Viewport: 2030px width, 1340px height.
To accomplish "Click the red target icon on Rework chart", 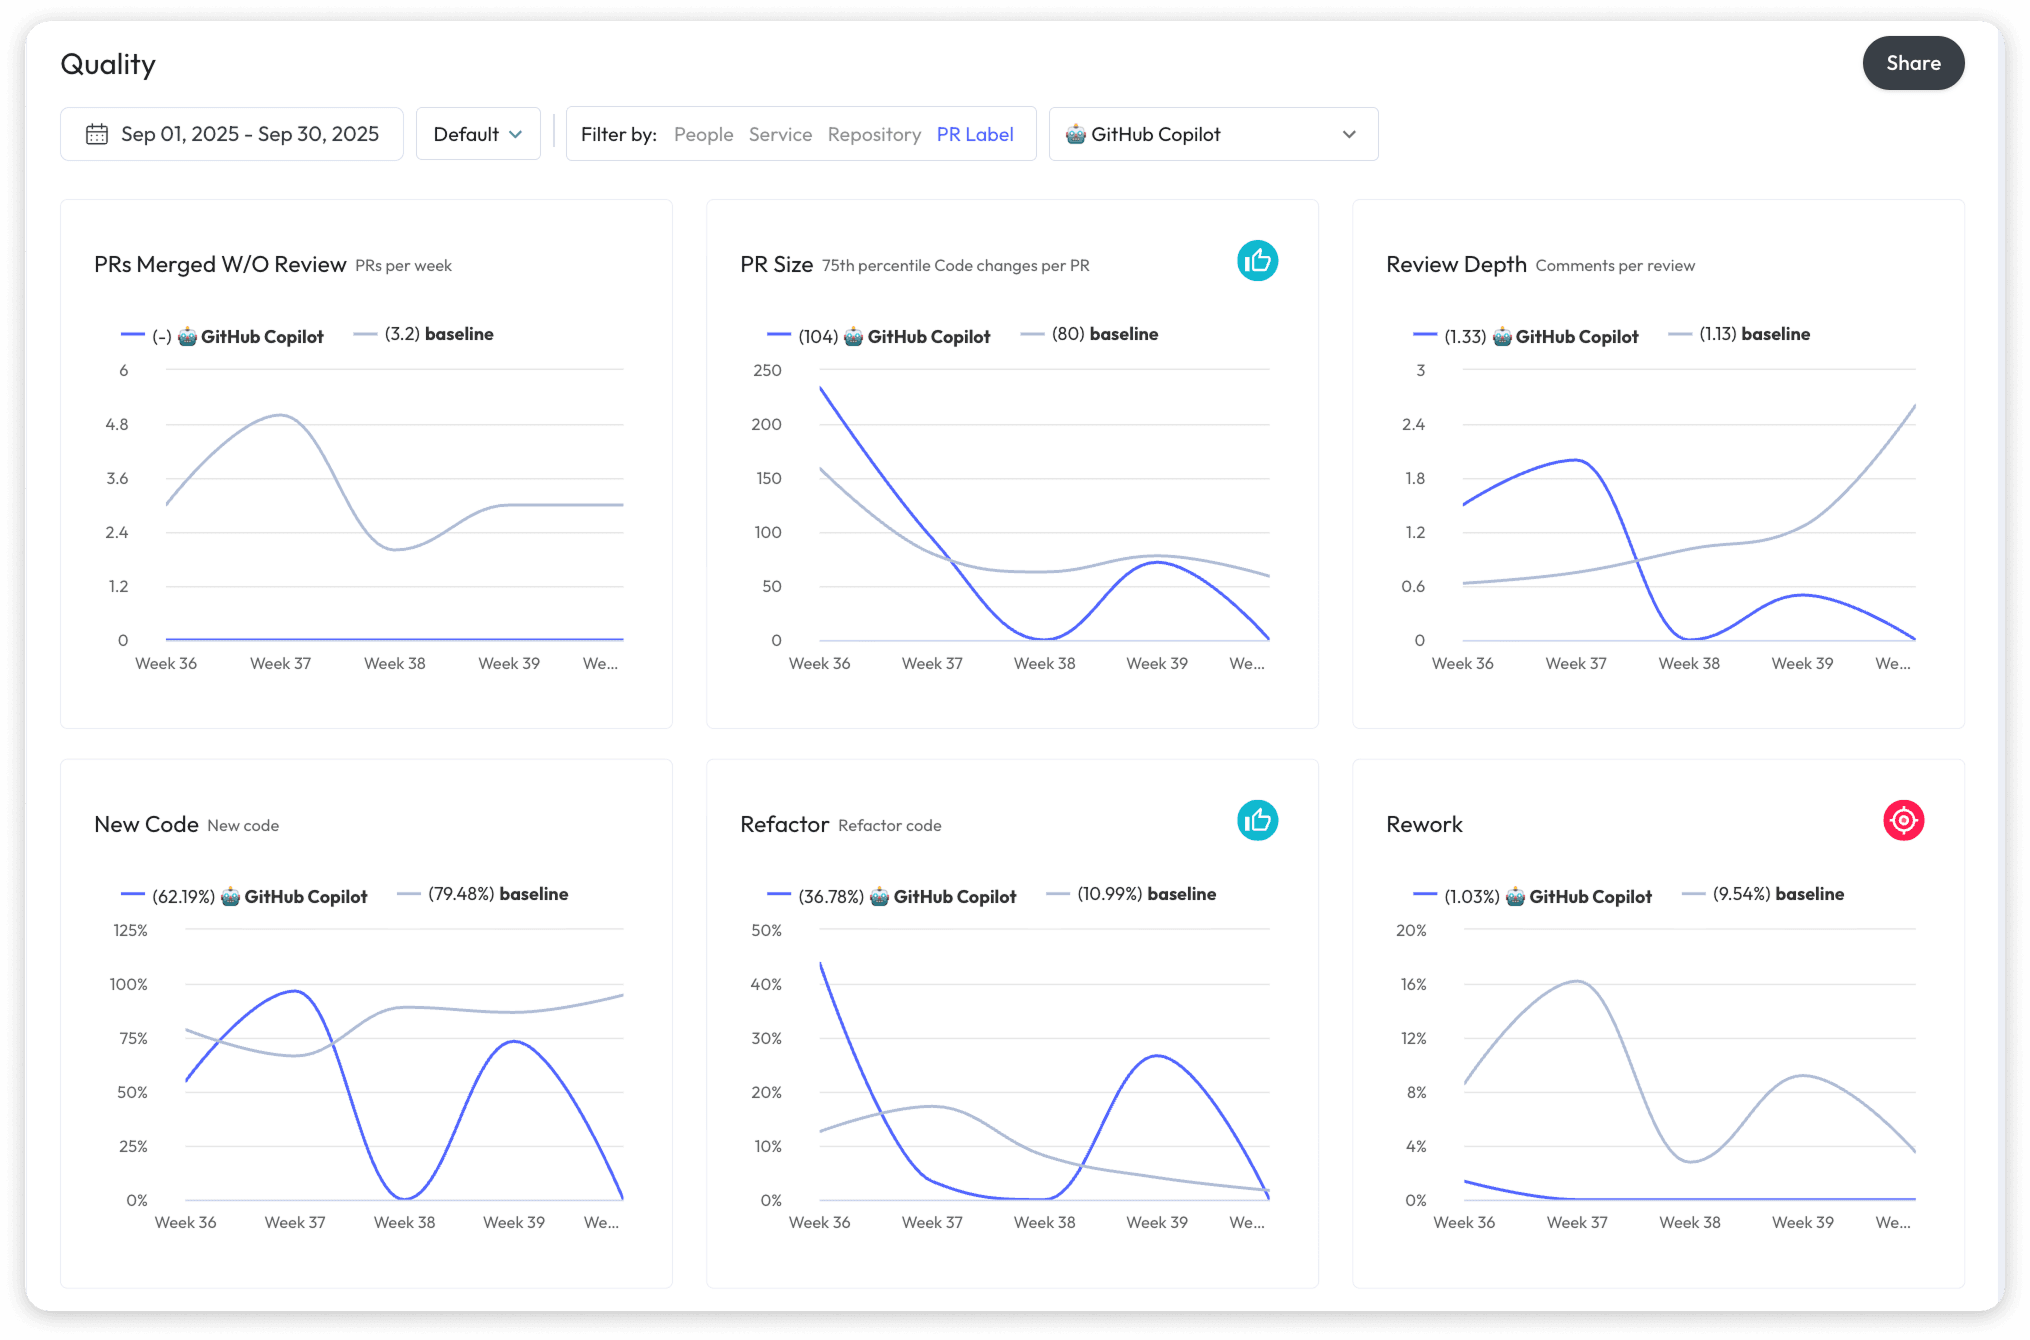I will (1904, 820).
